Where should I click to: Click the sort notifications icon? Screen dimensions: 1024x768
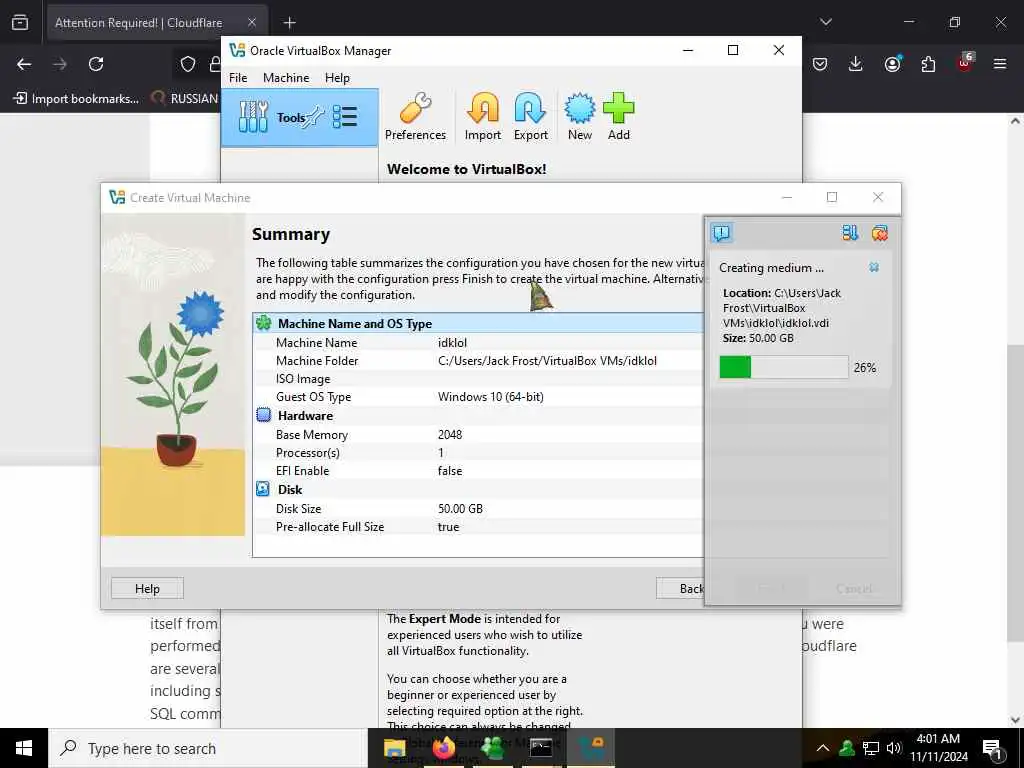pyautogui.click(x=850, y=233)
